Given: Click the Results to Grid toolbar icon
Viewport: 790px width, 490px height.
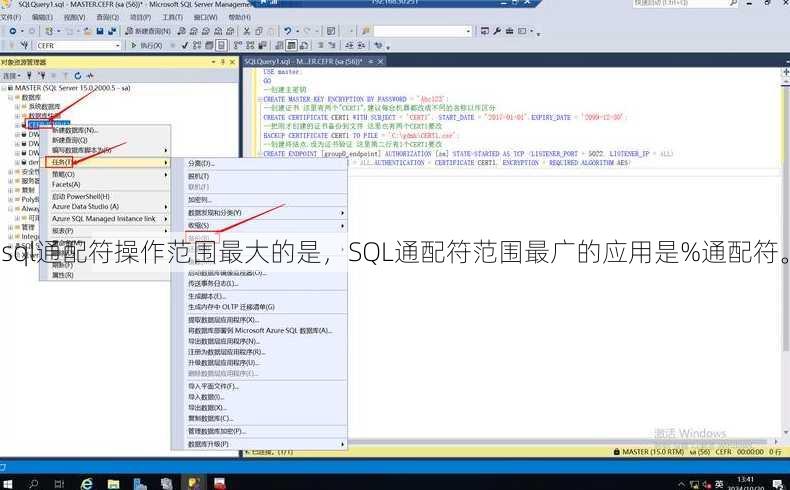Looking at the screenshot, I should (291, 45).
